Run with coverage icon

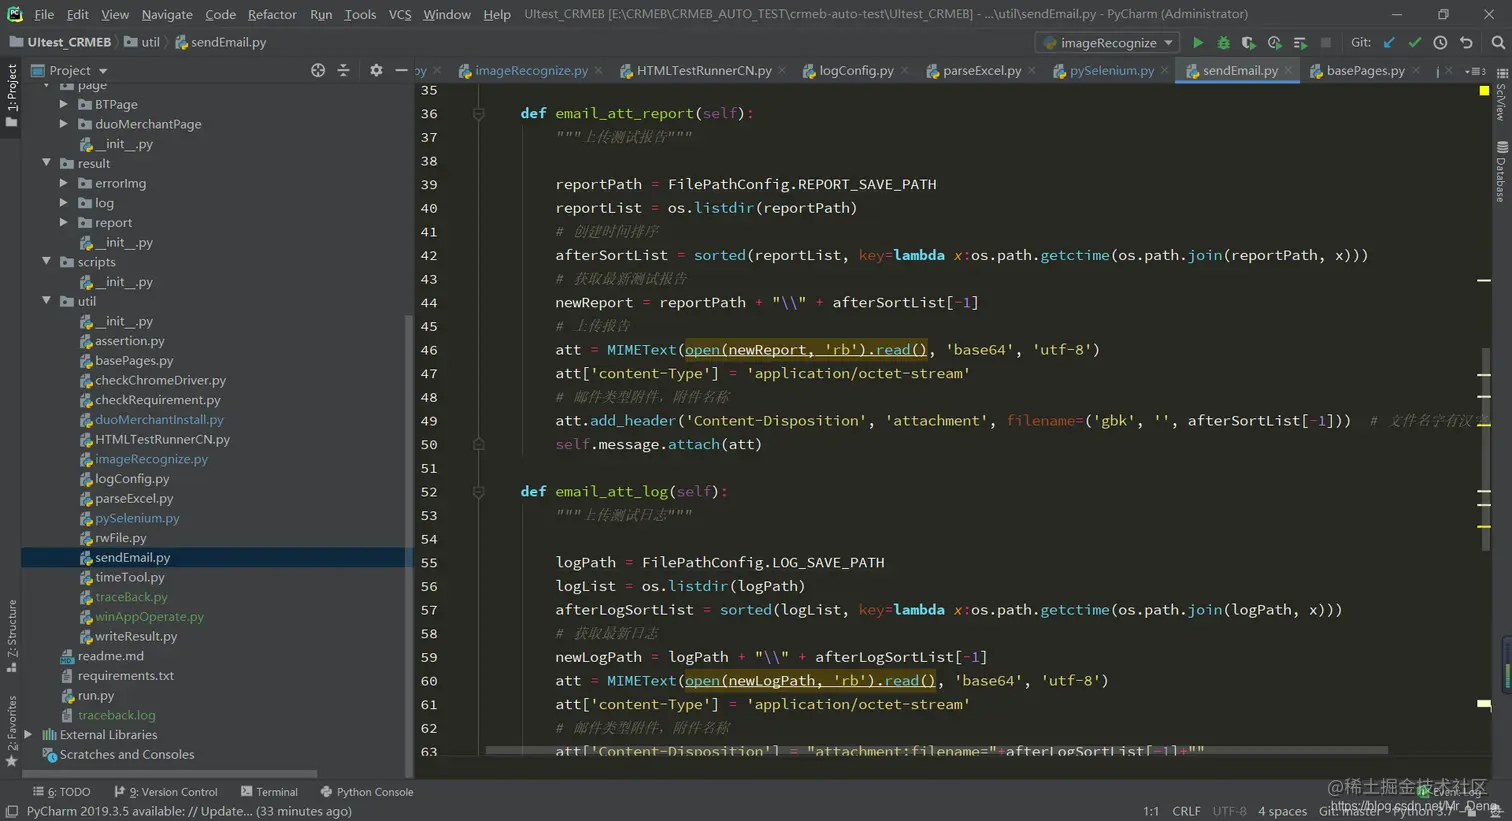1248,43
